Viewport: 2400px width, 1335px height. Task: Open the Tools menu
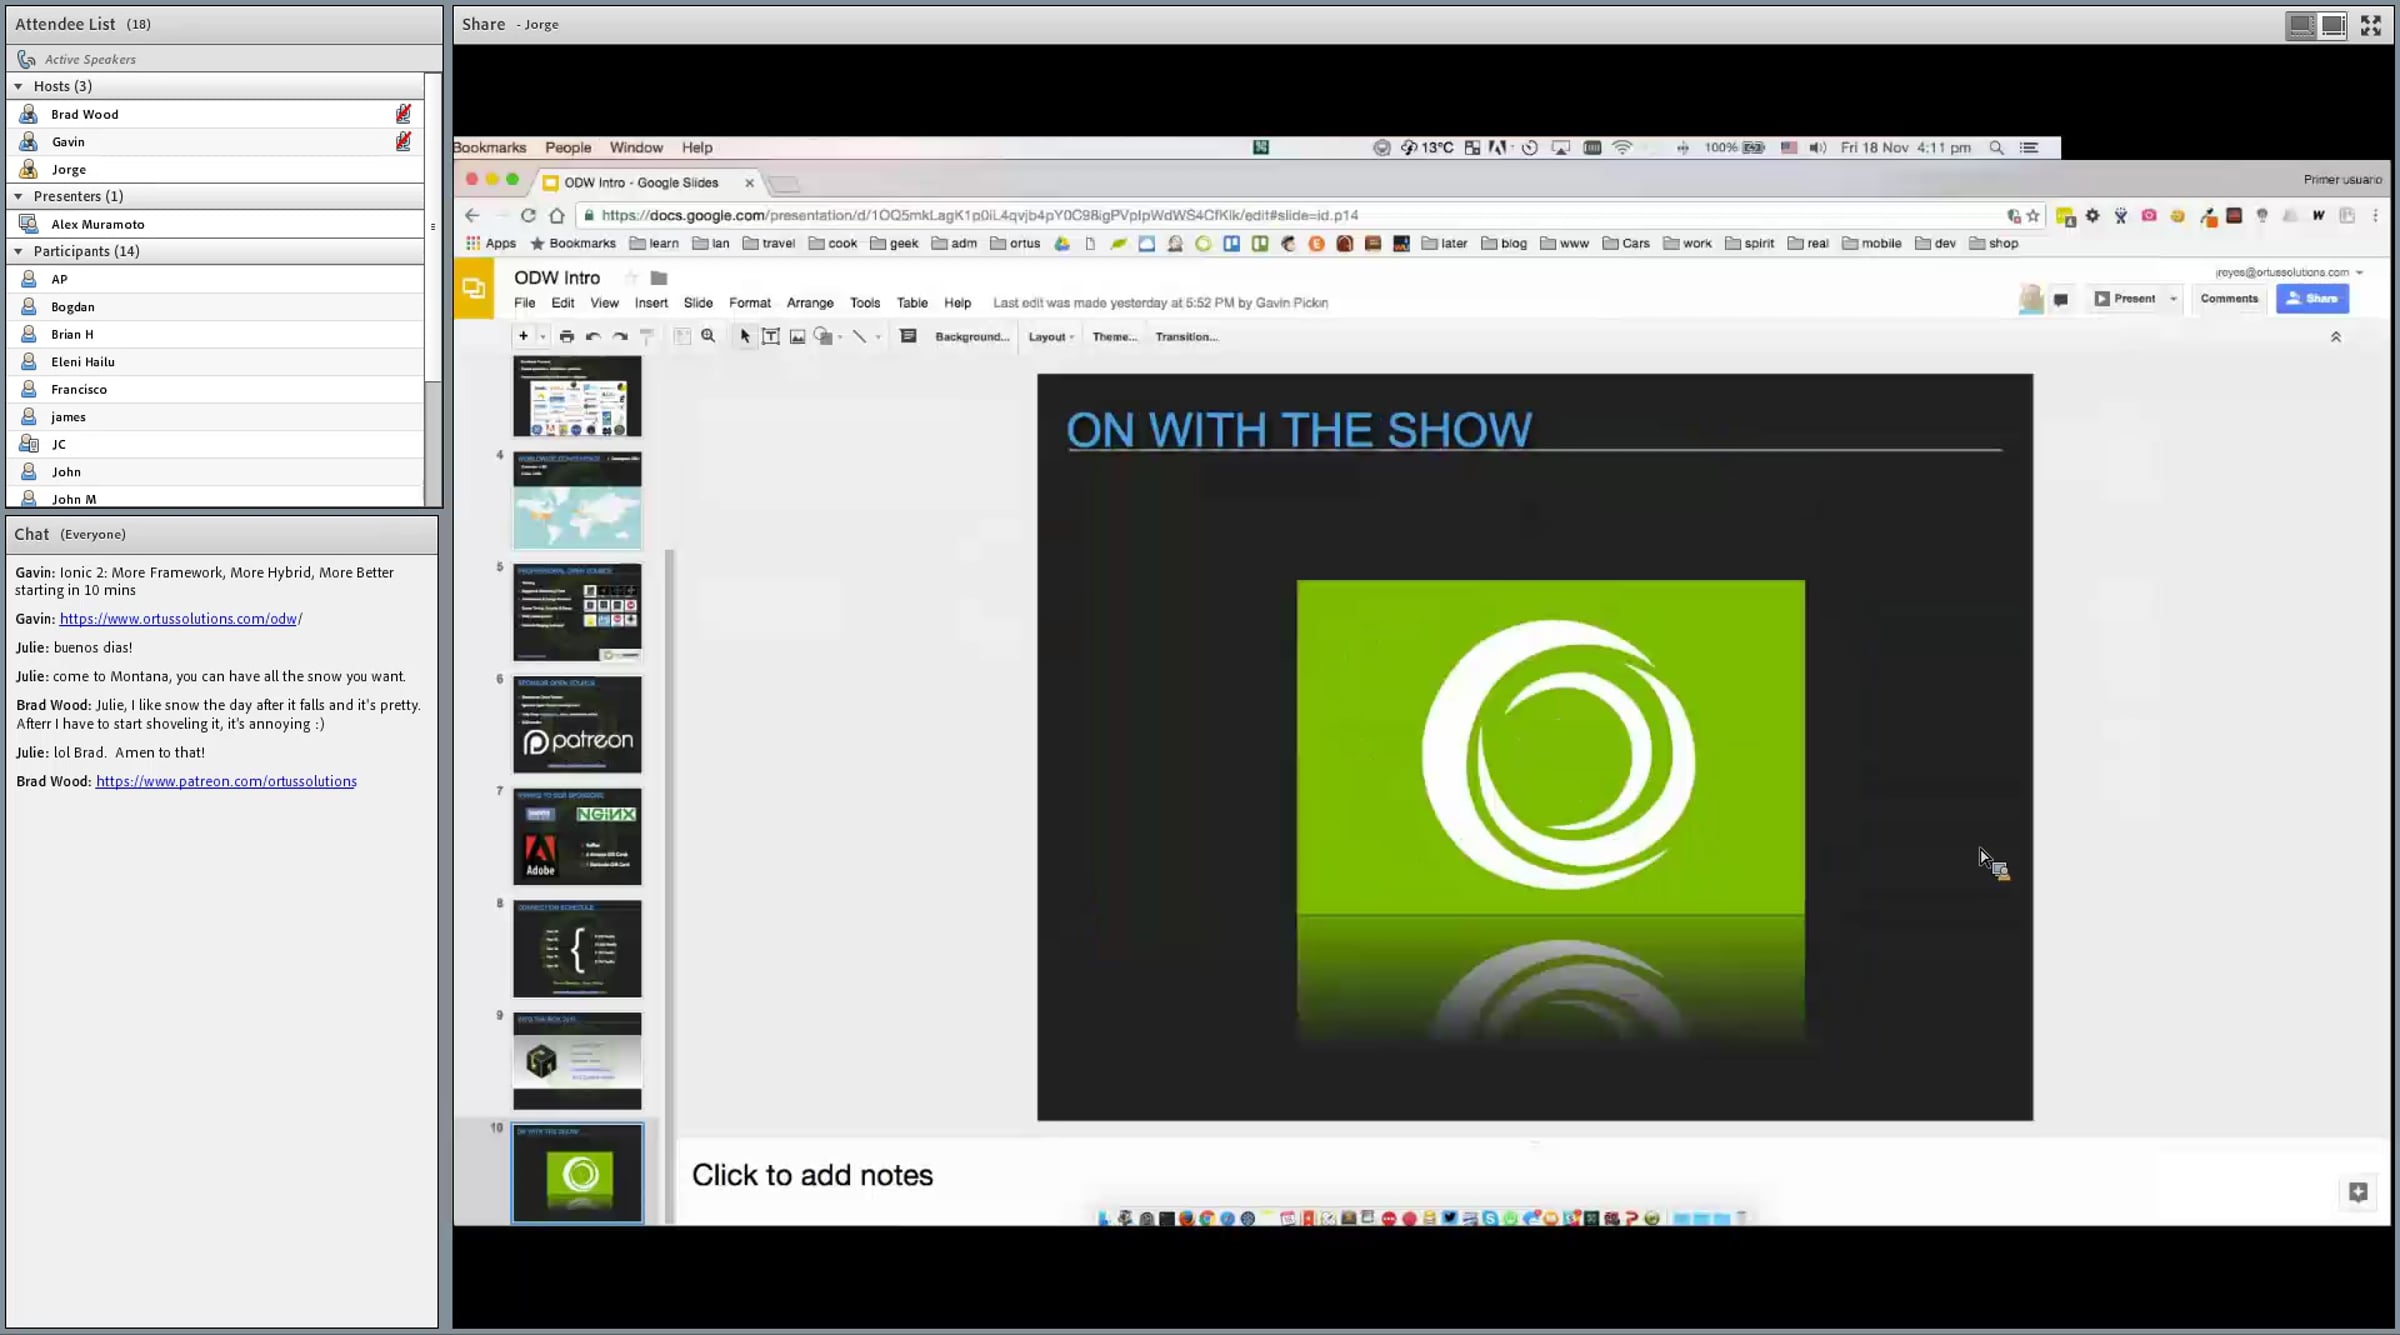(x=865, y=303)
